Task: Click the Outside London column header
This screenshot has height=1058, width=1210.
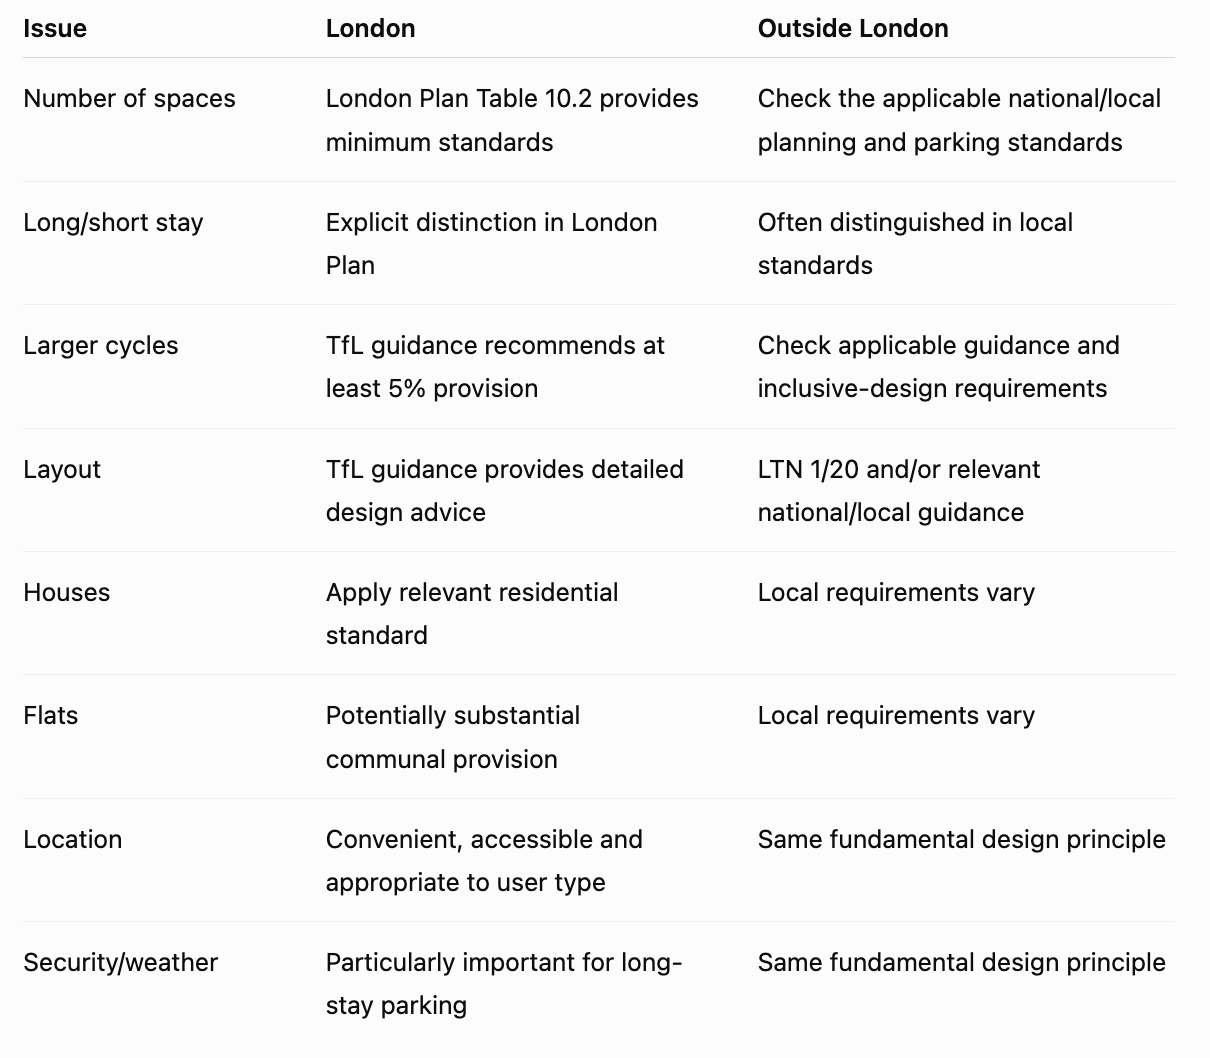Action: [x=853, y=28]
